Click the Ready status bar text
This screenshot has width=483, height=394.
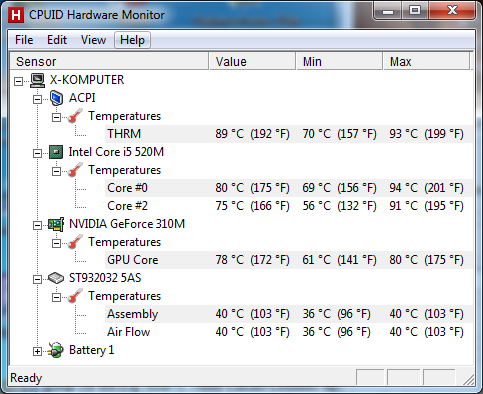(26, 378)
